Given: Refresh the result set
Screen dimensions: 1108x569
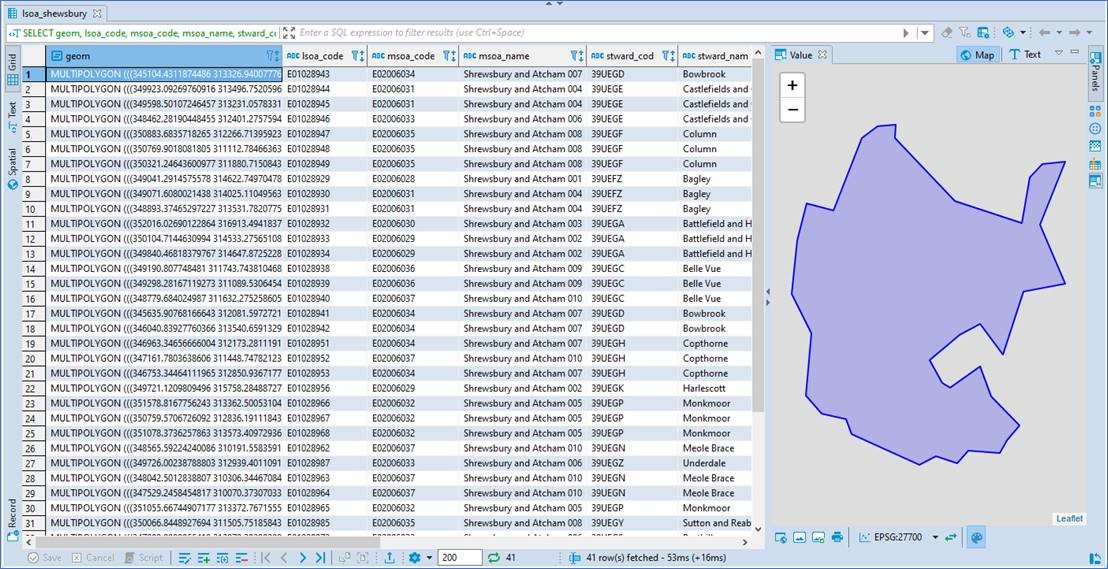Looking at the screenshot, I should click(494, 558).
